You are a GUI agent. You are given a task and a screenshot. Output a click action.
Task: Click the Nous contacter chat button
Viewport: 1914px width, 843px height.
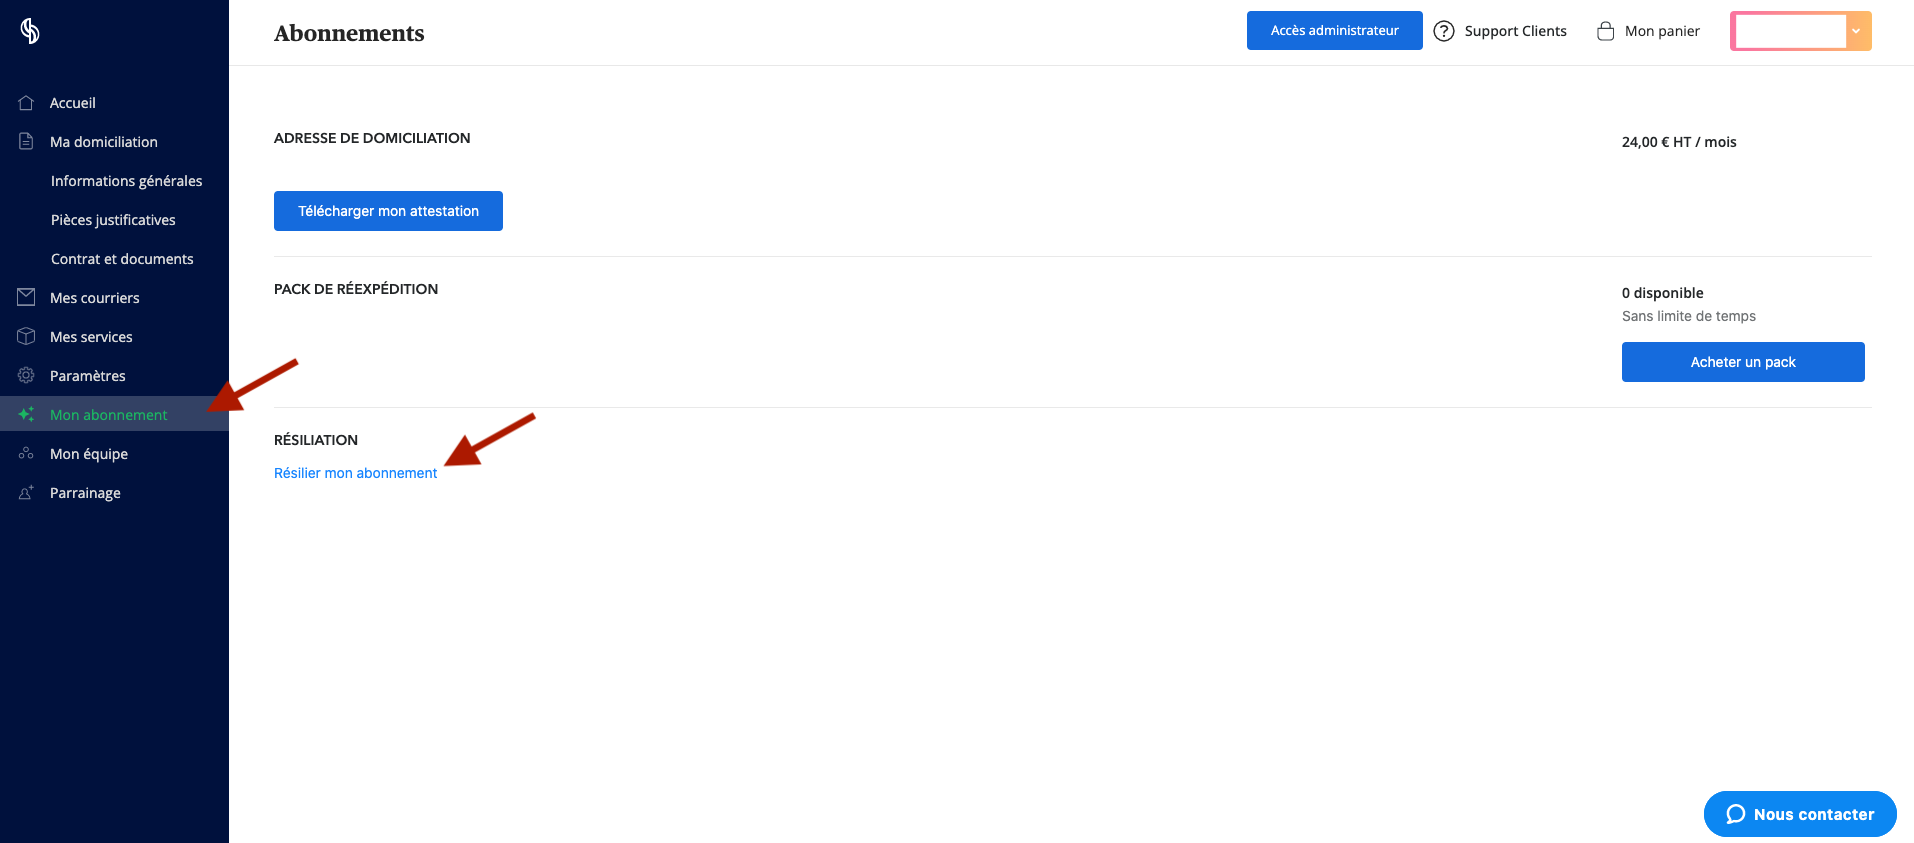click(1800, 814)
